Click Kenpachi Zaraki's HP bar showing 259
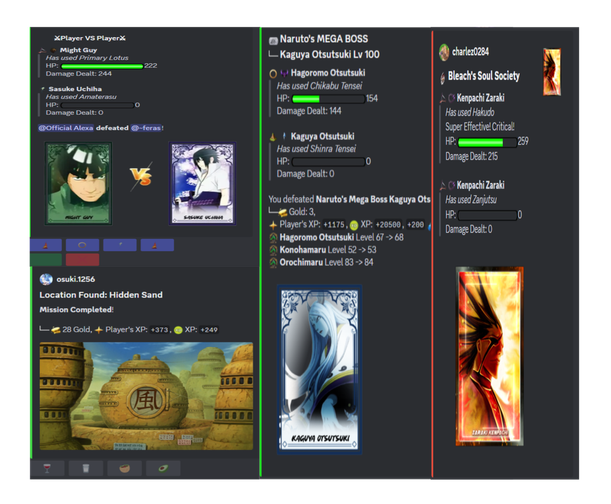Viewport: 611px width, 504px height. tap(487, 142)
